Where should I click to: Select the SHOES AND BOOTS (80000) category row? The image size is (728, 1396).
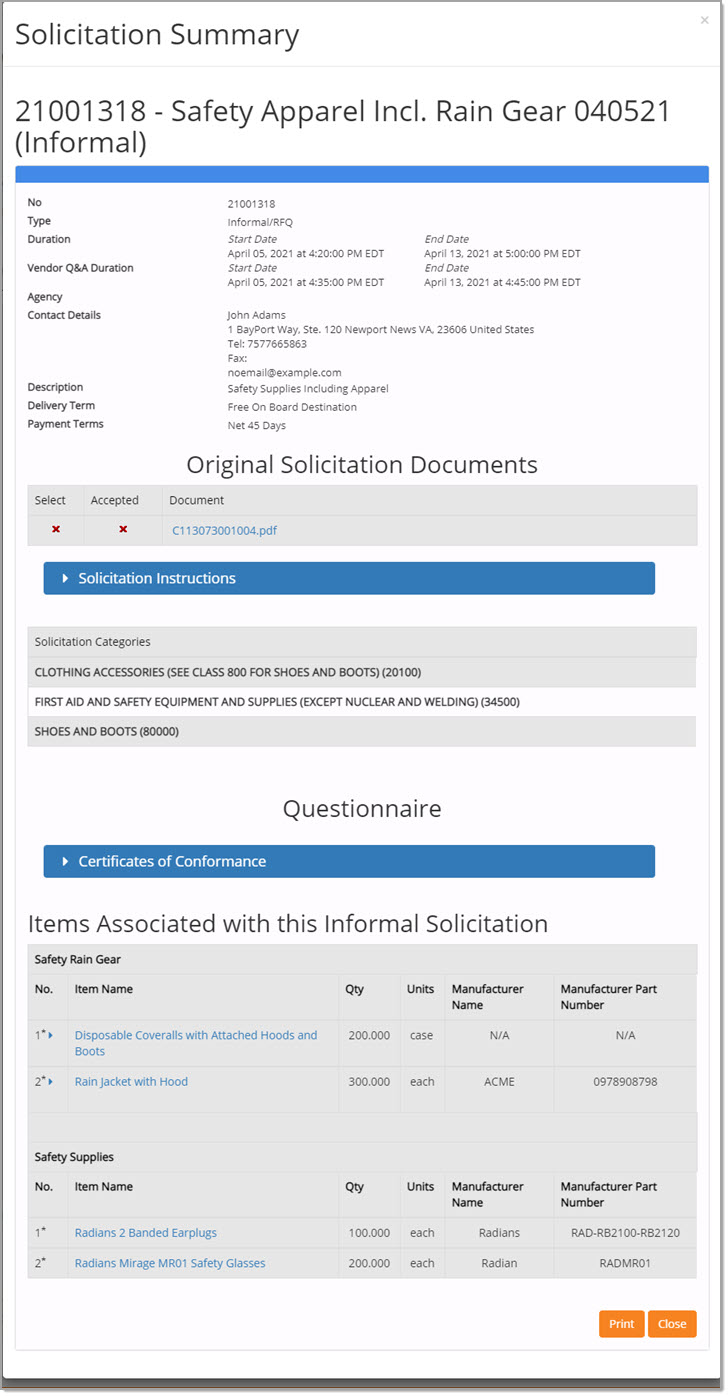[x=362, y=731]
